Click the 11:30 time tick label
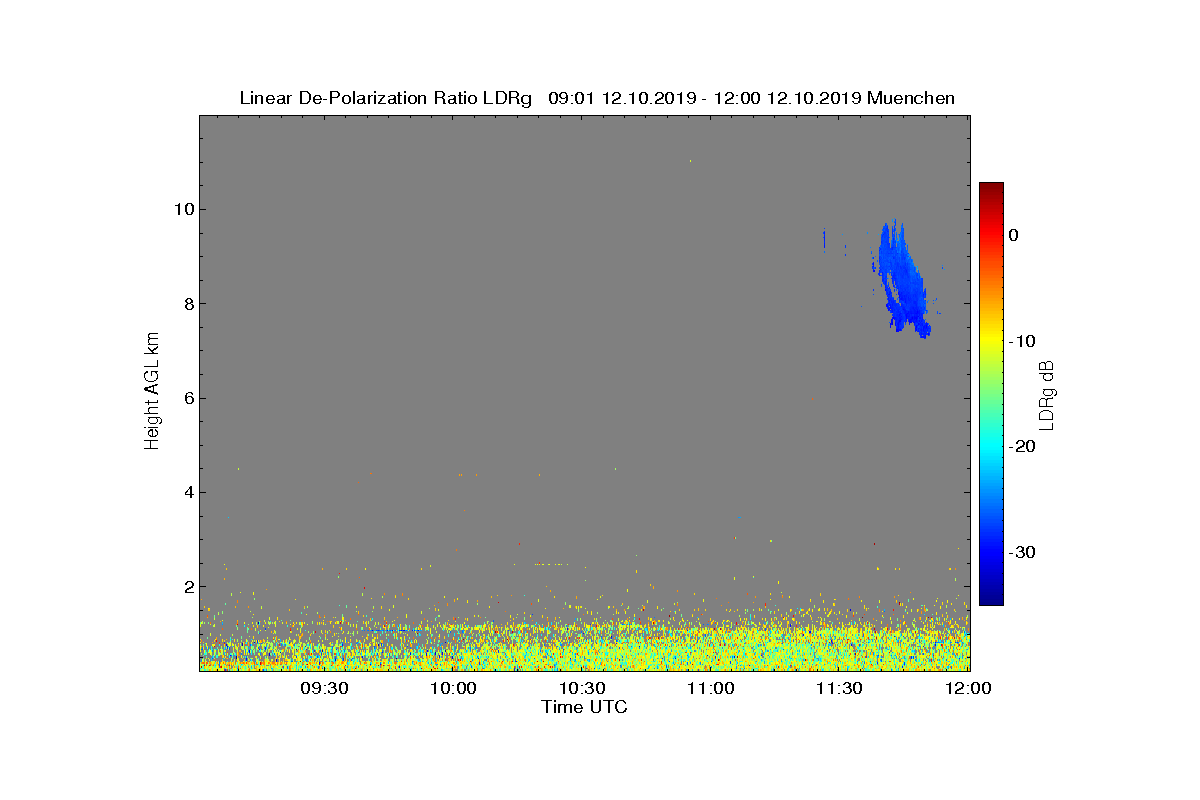This screenshot has width=1200, height=800. click(840, 688)
